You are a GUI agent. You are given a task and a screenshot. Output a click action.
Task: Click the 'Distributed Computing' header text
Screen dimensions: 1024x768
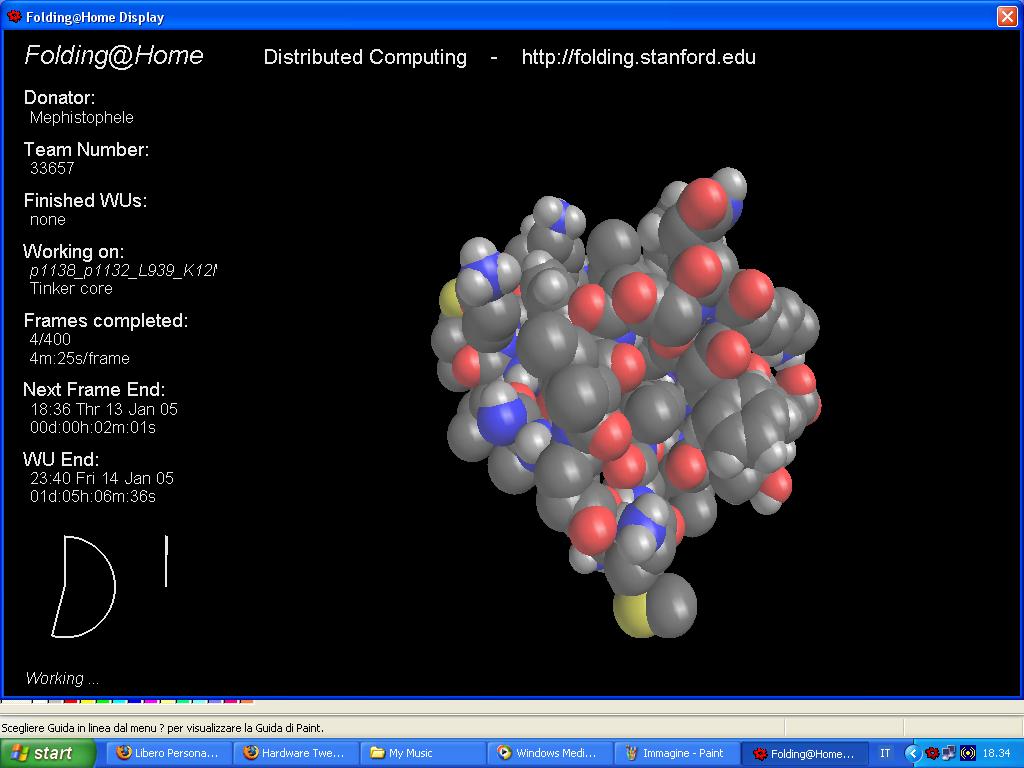pos(365,57)
